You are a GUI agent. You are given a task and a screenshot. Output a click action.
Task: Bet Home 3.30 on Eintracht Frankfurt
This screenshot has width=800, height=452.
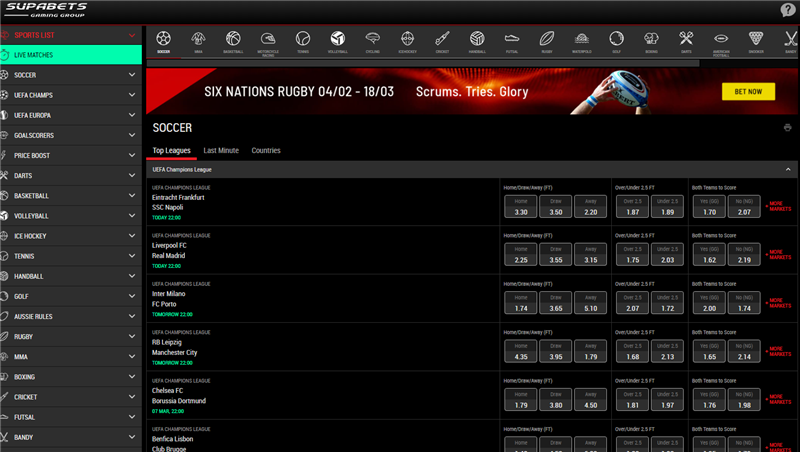click(x=520, y=207)
